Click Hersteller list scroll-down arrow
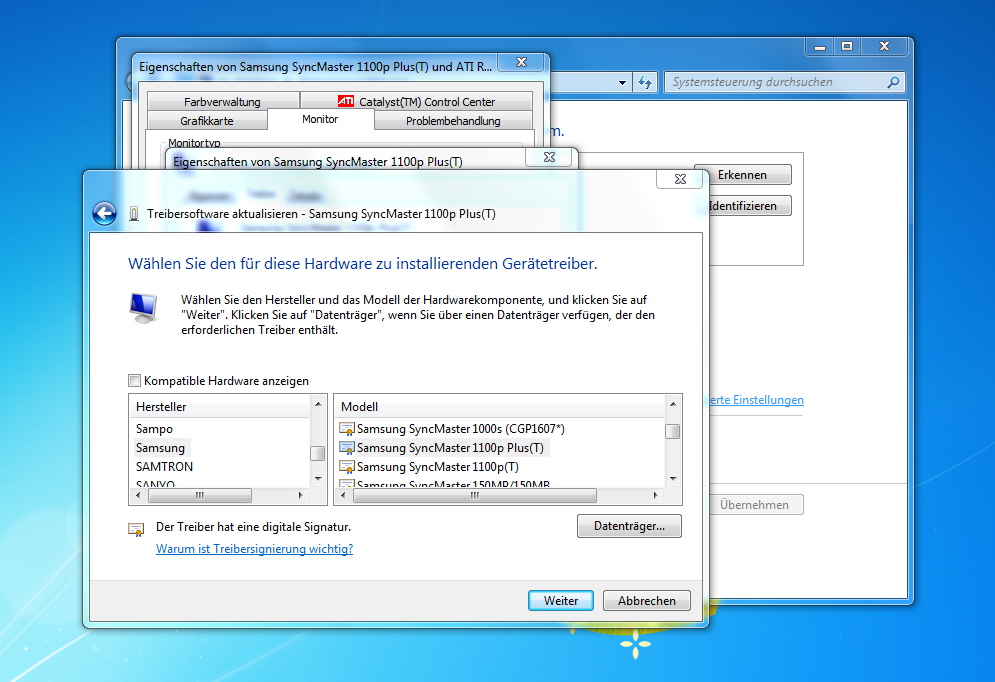995x682 pixels. 318,478
